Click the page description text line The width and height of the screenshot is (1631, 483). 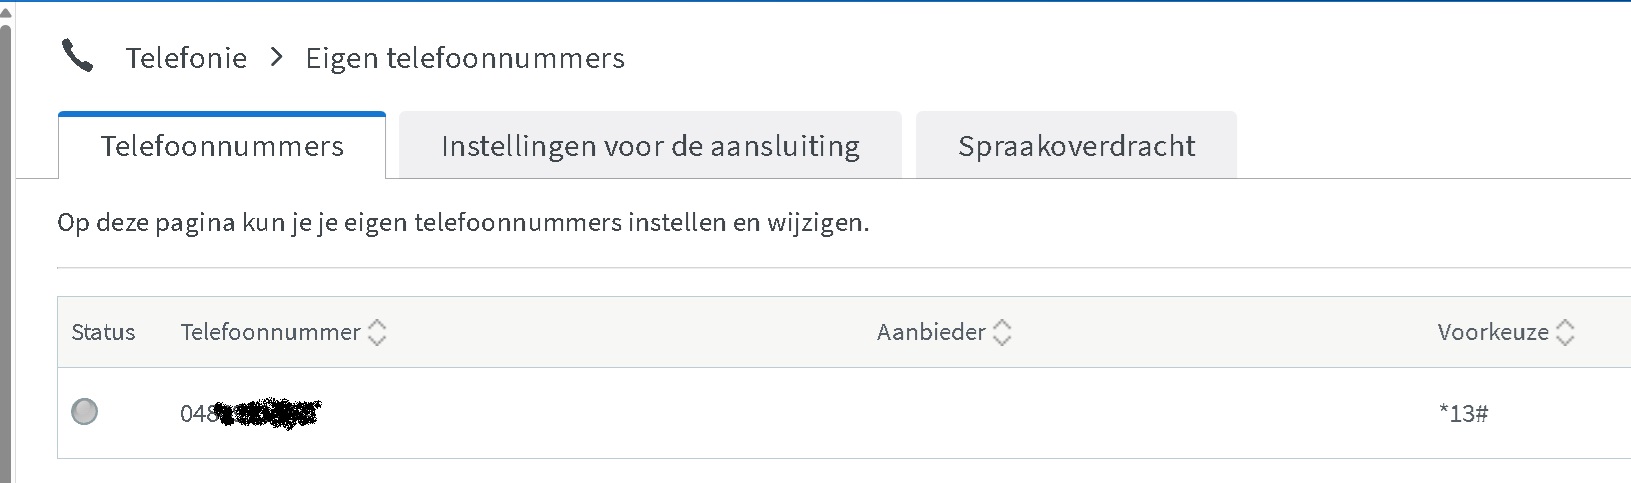[x=463, y=222]
